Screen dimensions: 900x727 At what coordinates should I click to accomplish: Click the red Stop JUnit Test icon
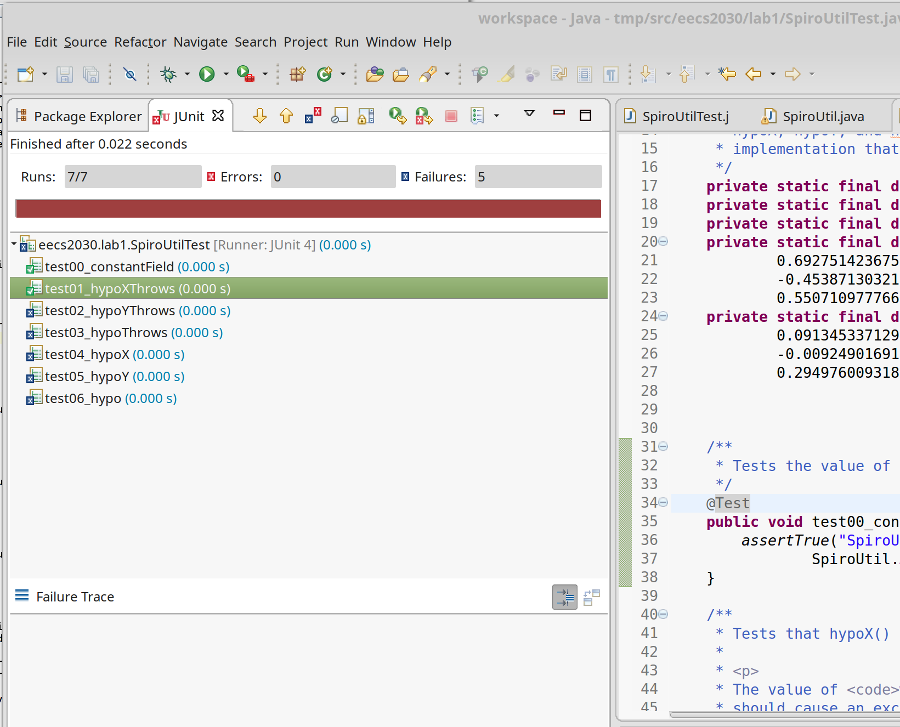451,116
